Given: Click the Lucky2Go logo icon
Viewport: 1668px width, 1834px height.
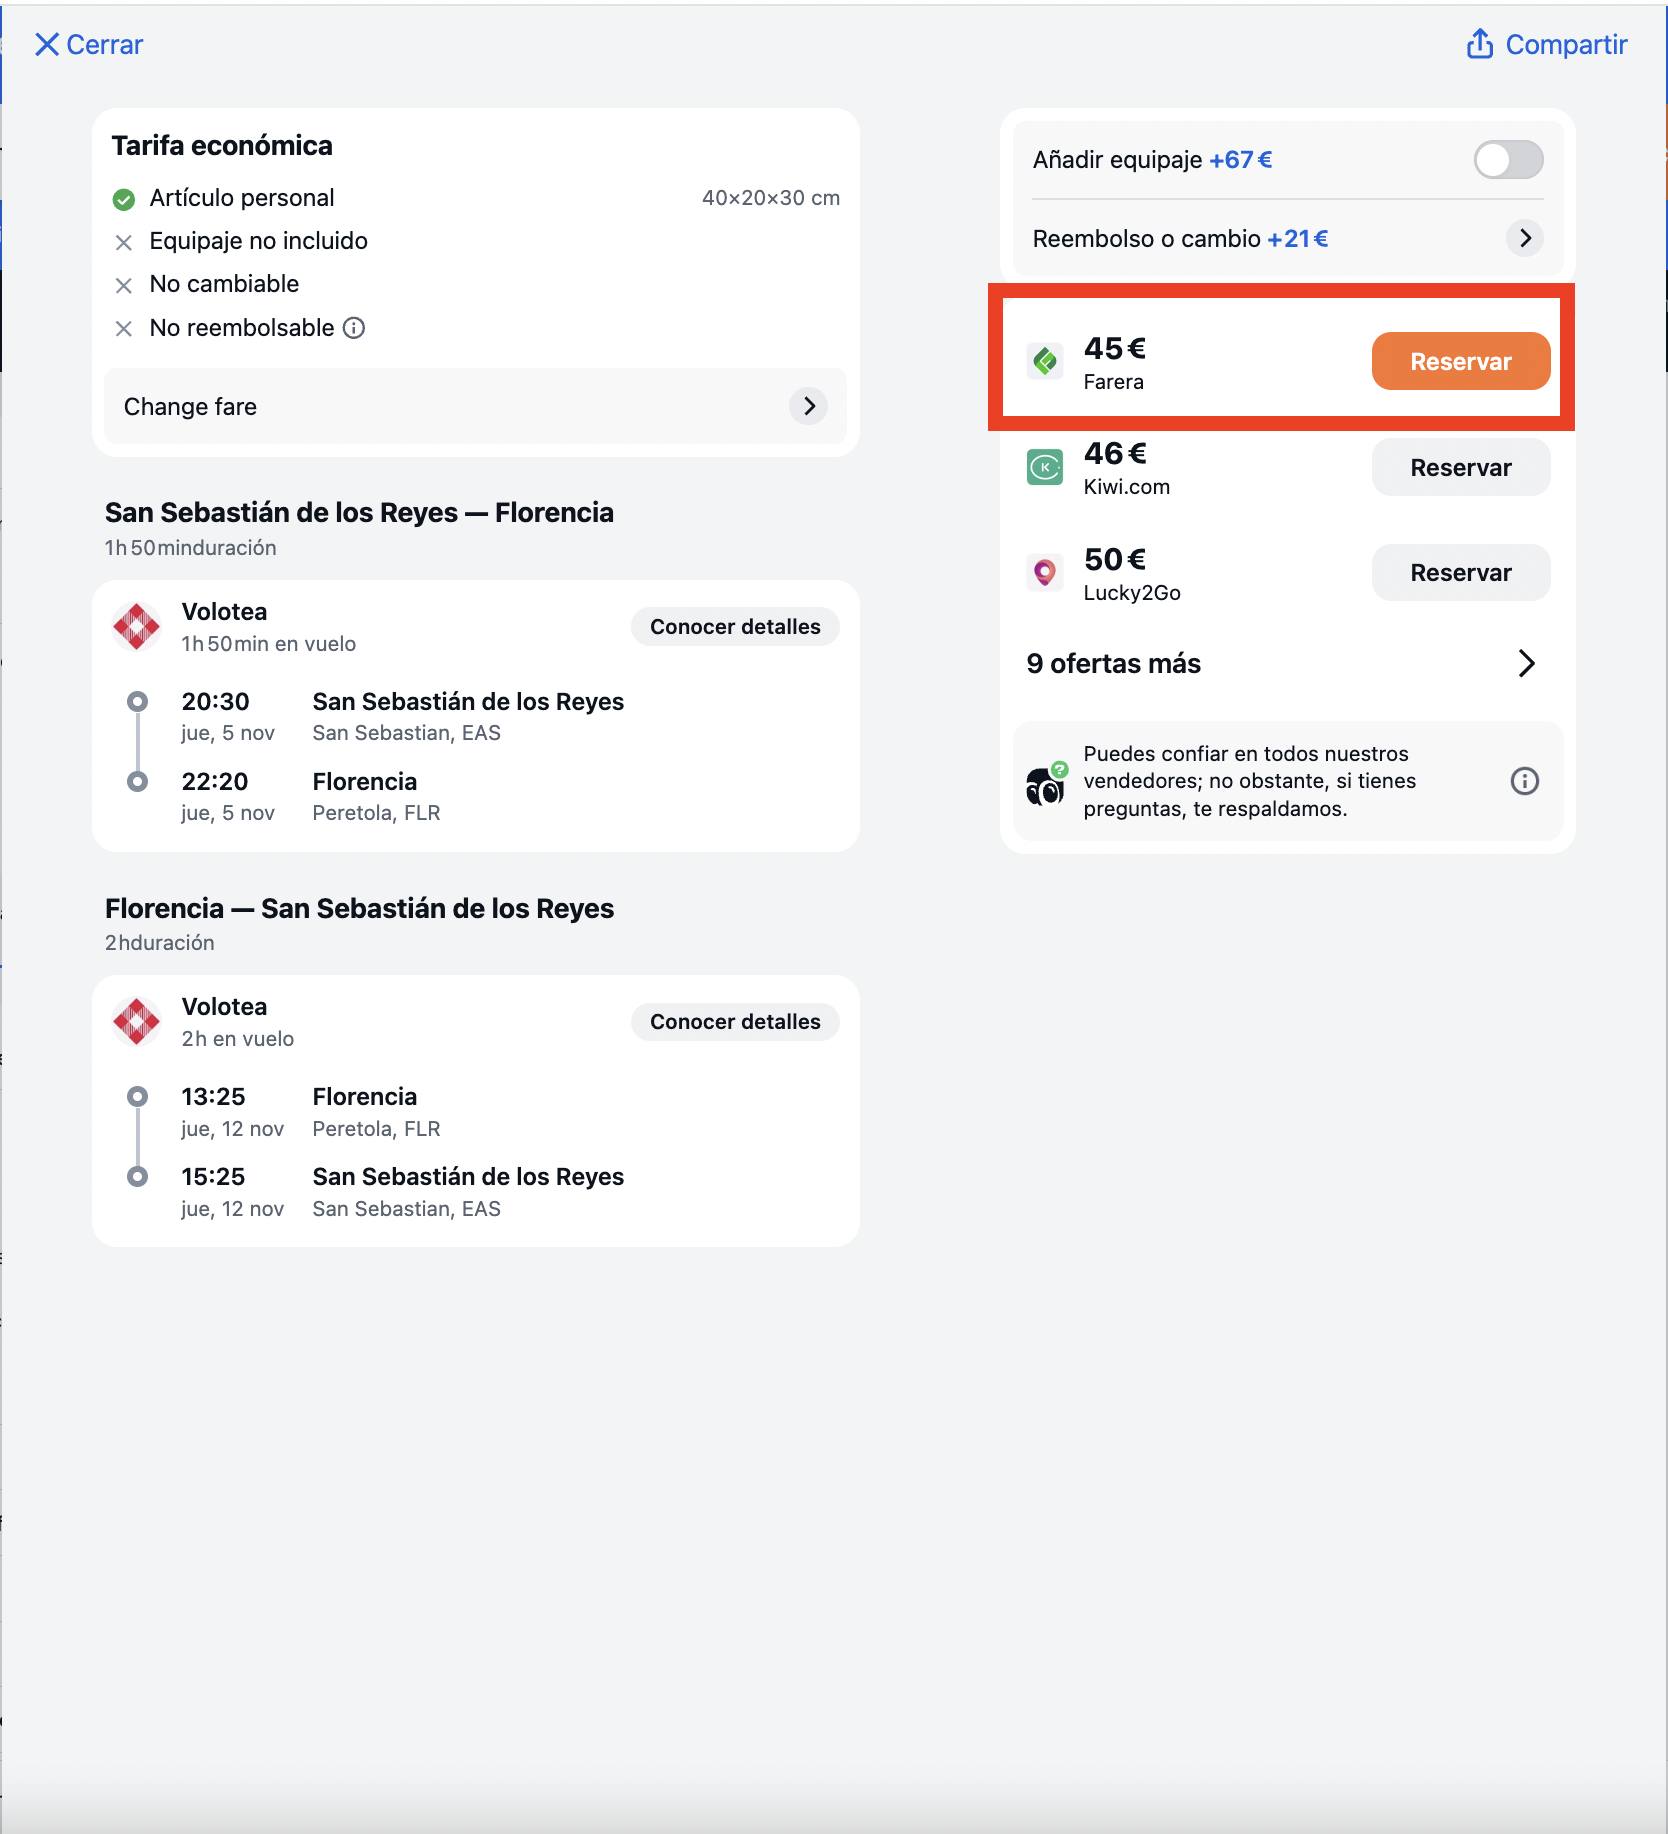Looking at the screenshot, I should [1045, 572].
